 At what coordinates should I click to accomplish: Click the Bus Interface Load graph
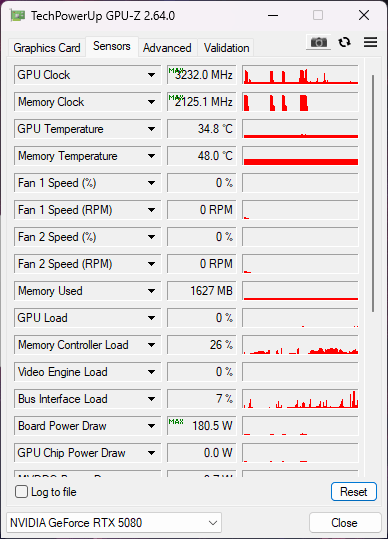pyautogui.click(x=300, y=399)
